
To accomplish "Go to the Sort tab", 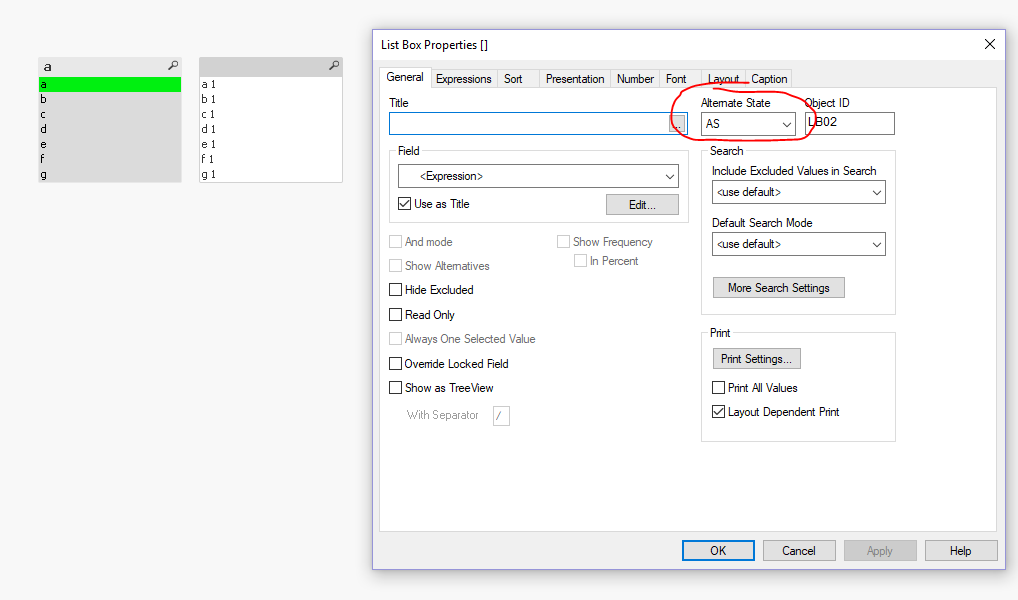I will (513, 79).
